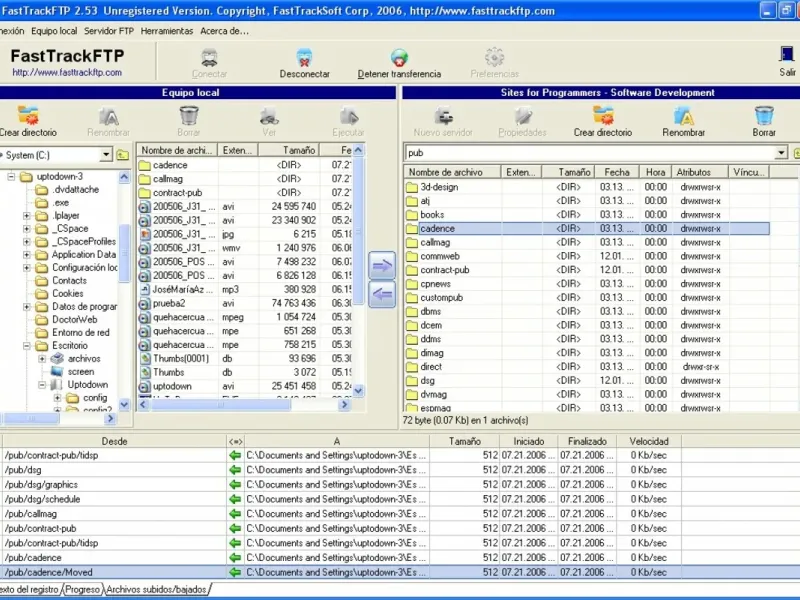Expand the Datos de programa tree node

27,307
